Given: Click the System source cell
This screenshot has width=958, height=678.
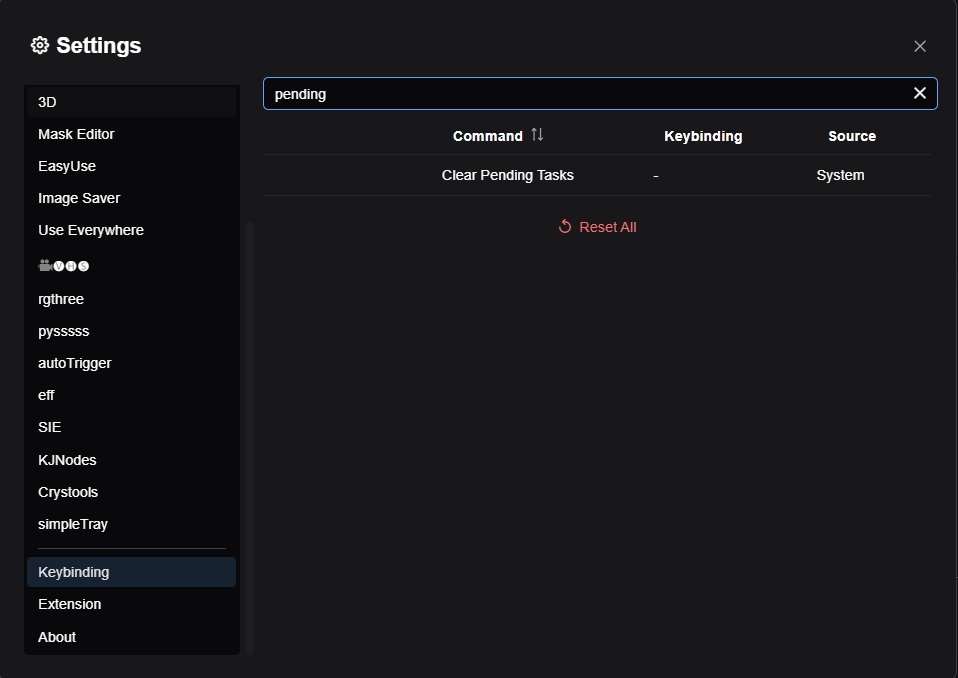Looking at the screenshot, I should [840, 175].
